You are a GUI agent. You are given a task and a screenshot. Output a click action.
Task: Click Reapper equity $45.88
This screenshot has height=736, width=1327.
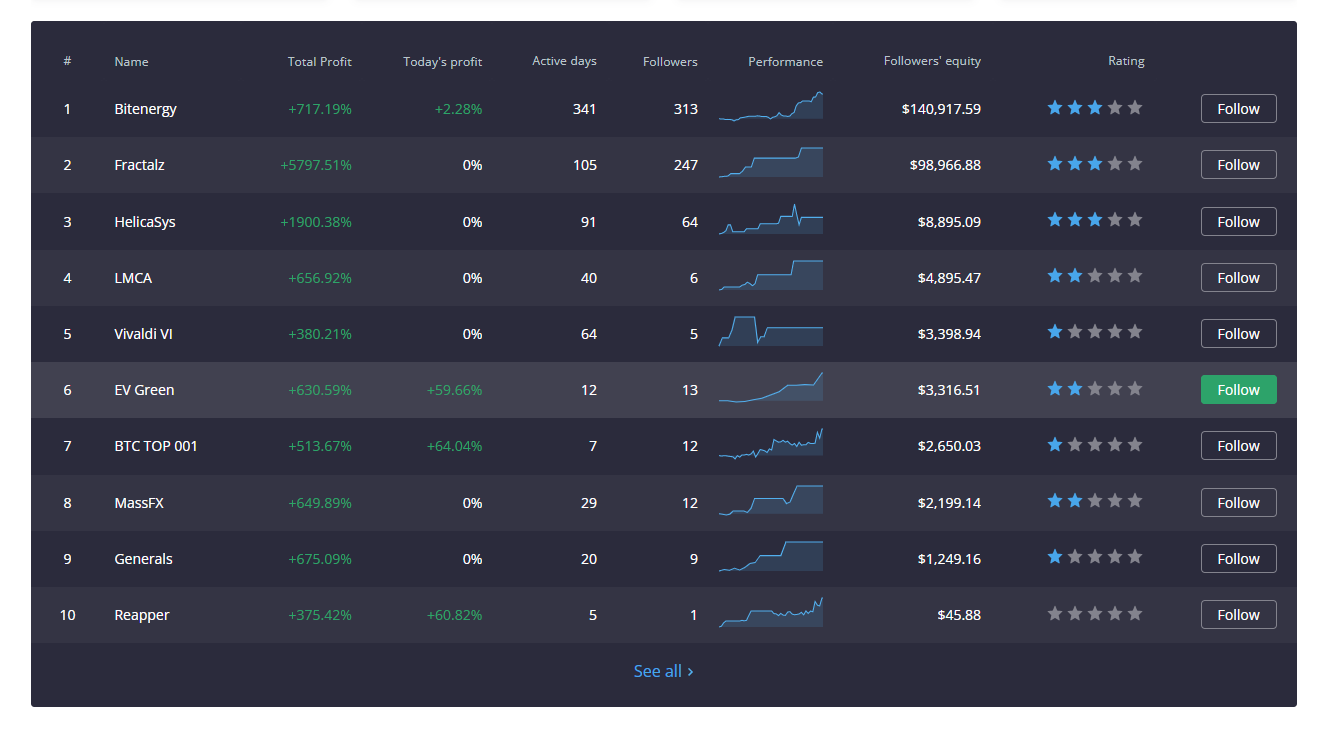coord(959,615)
